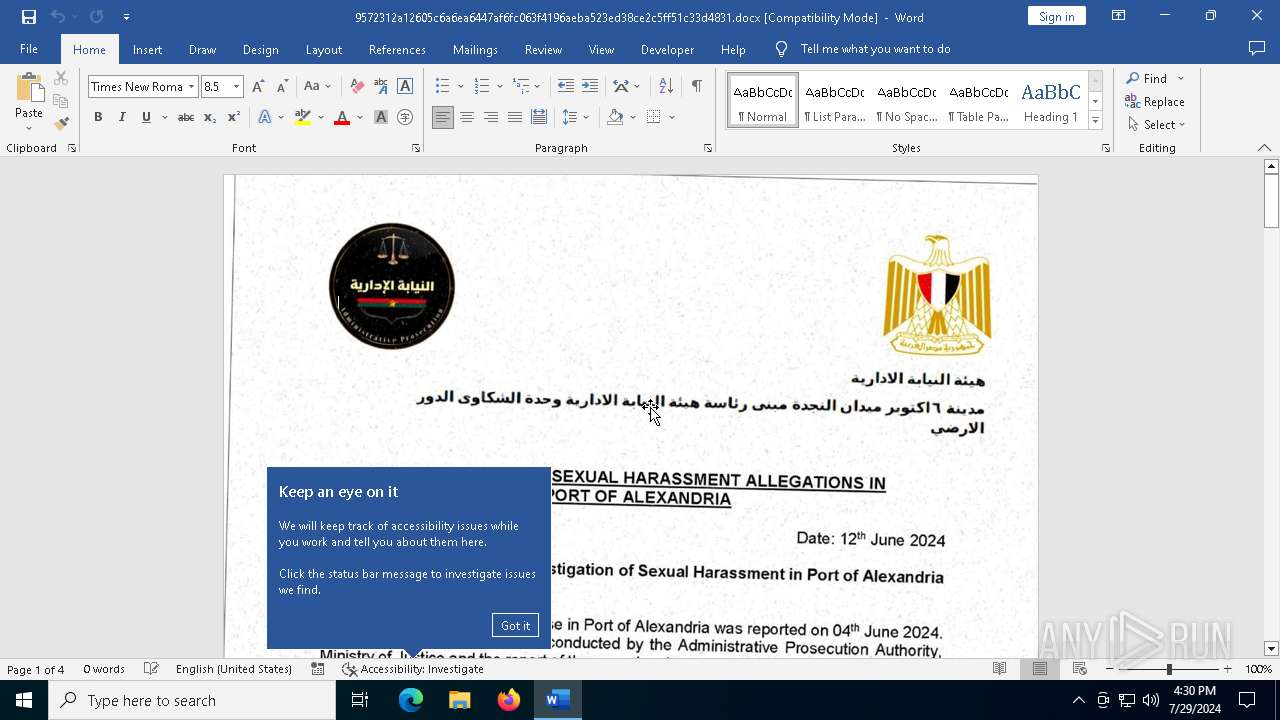Screen dimensions: 1280x720
Task: Switch to the Insert tab
Action: [x=147, y=49]
